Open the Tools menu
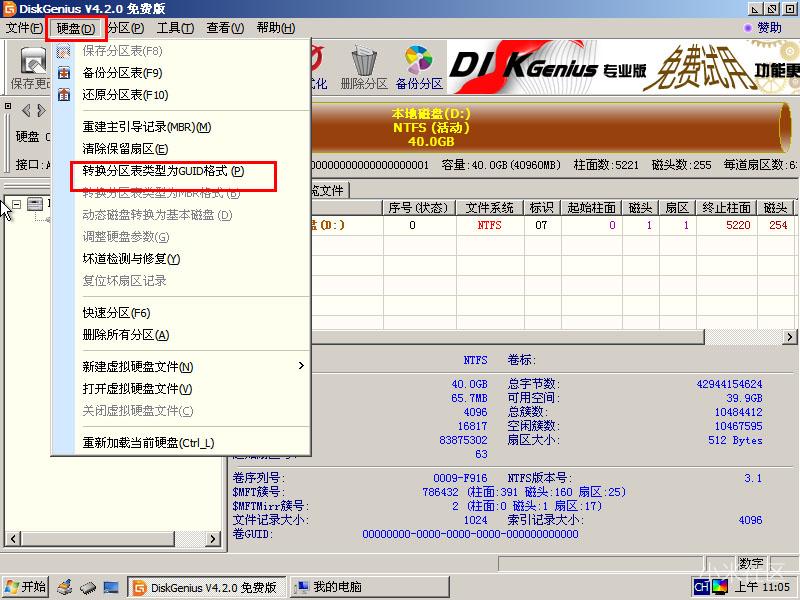The height and width of the screenshot is (600, 800). 175,28
